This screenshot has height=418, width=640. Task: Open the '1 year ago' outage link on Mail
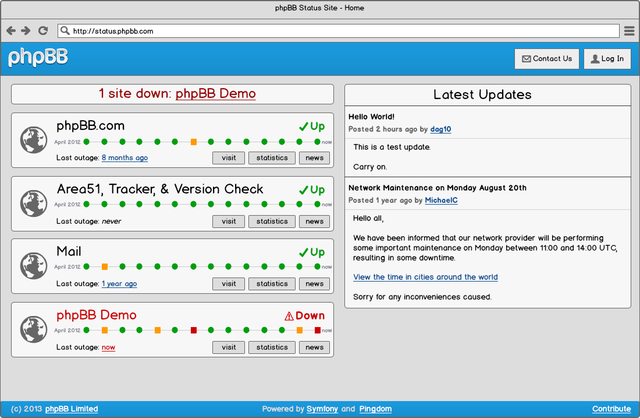tap(119, 284)
